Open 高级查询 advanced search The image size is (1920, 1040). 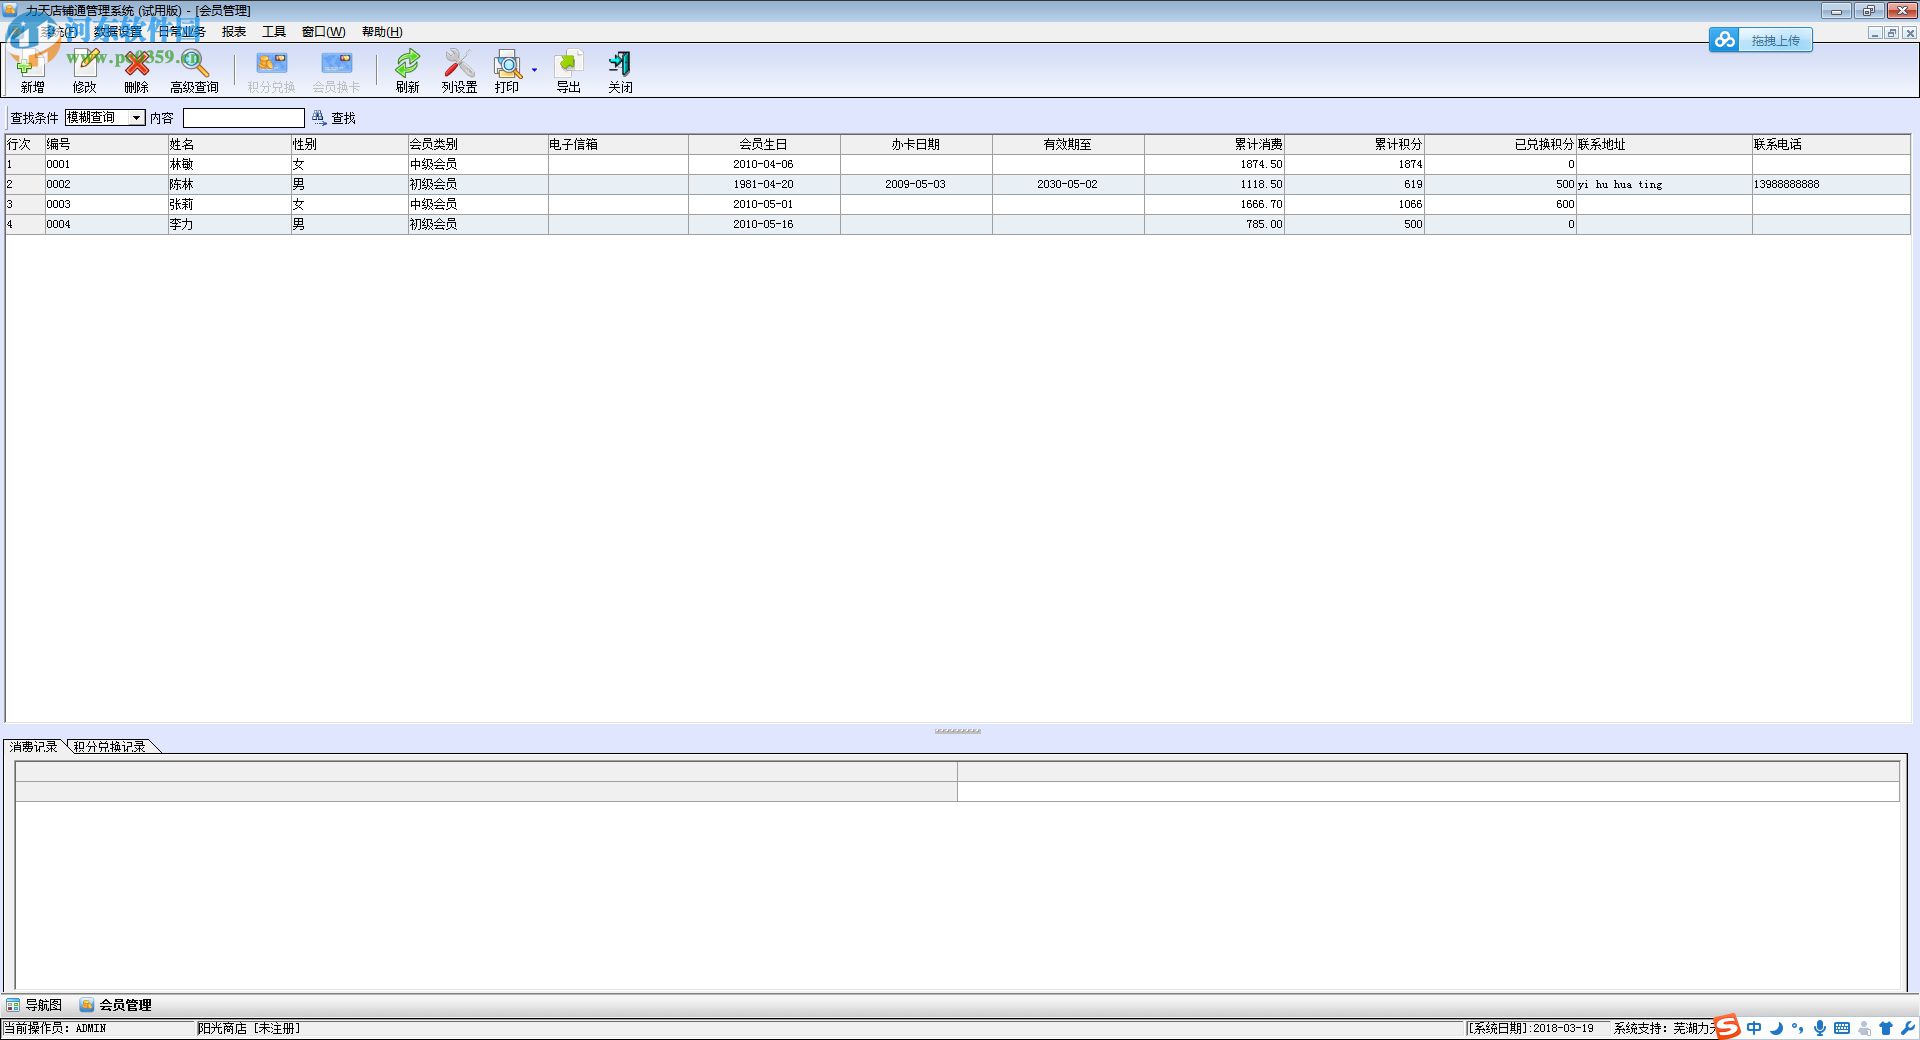coord(194,70)
